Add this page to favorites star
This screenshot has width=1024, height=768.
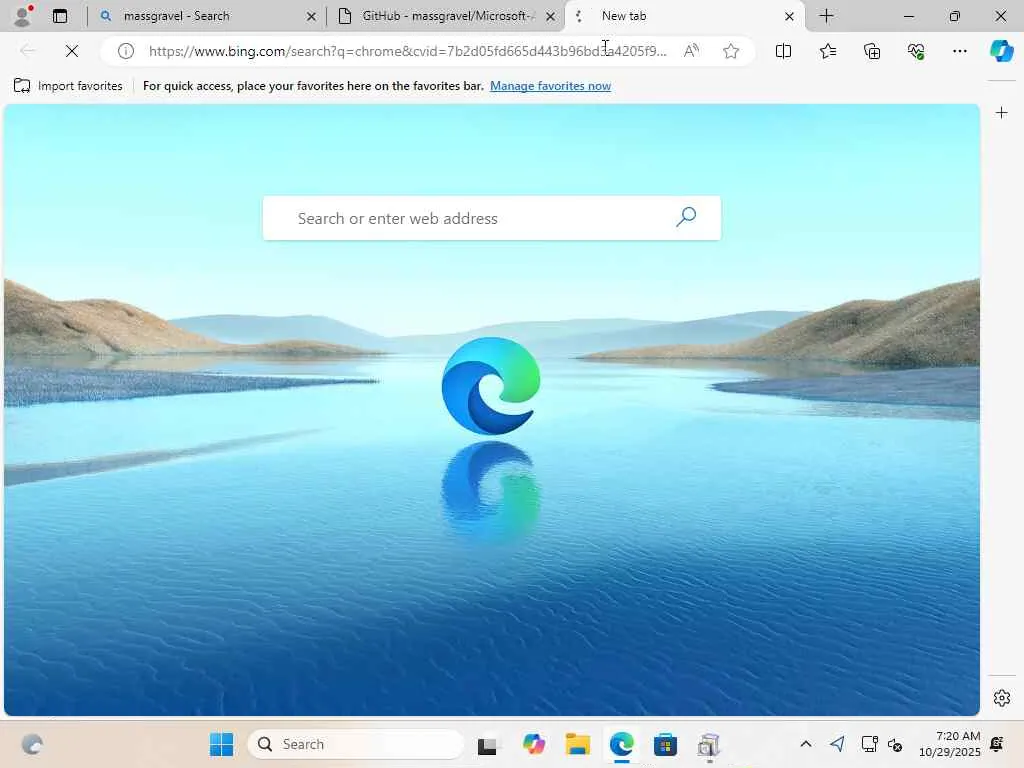click(731, 51)
